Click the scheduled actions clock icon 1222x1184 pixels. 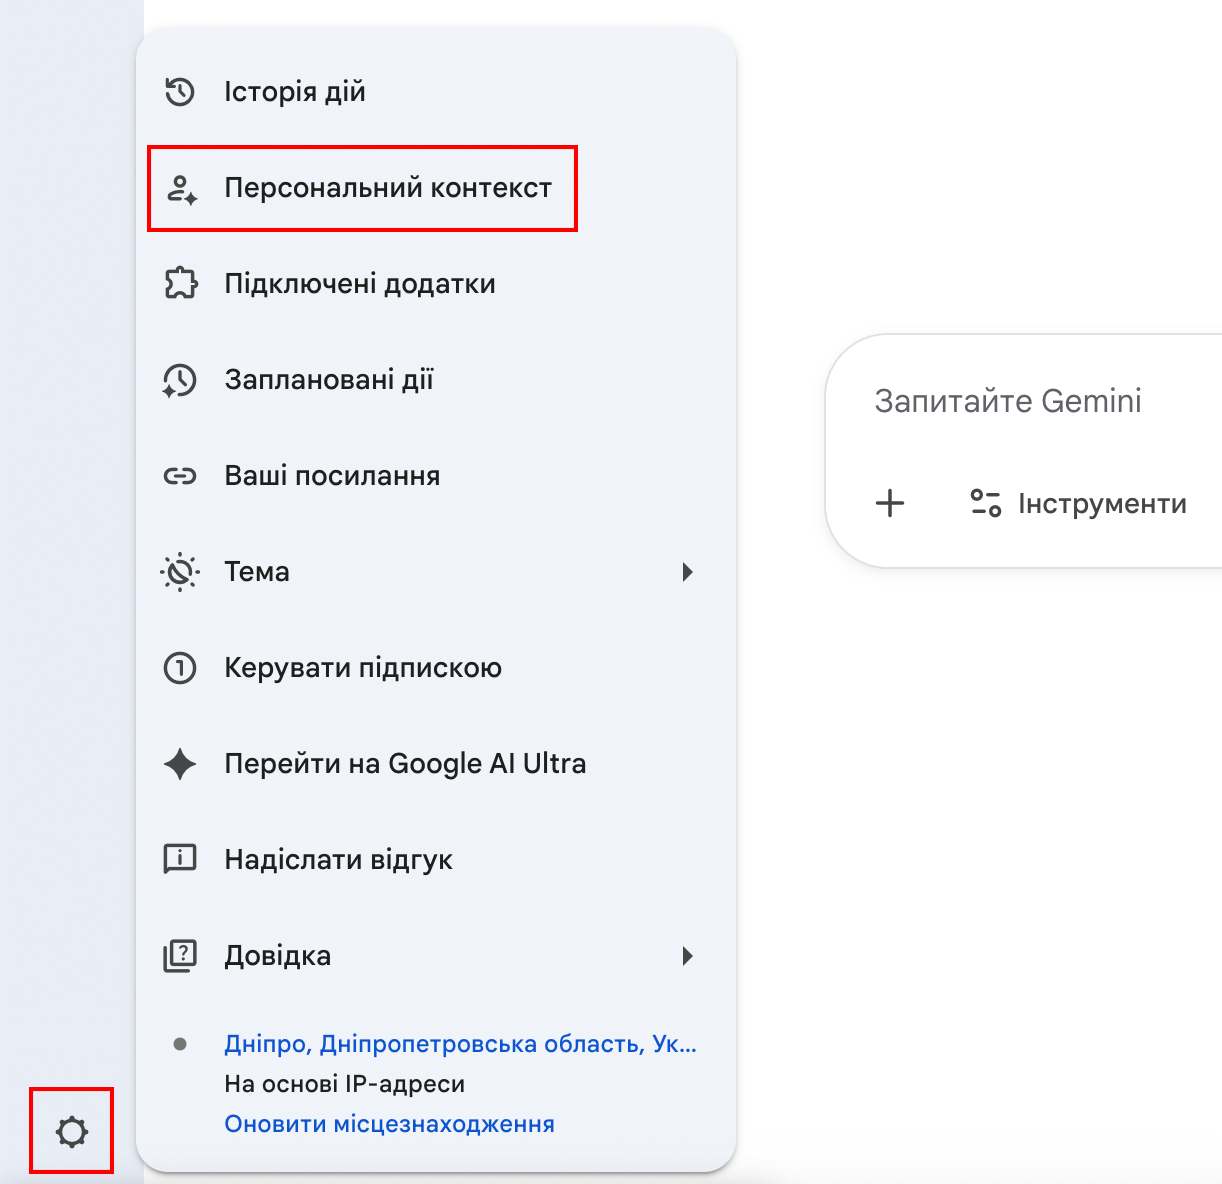[180, 380]
